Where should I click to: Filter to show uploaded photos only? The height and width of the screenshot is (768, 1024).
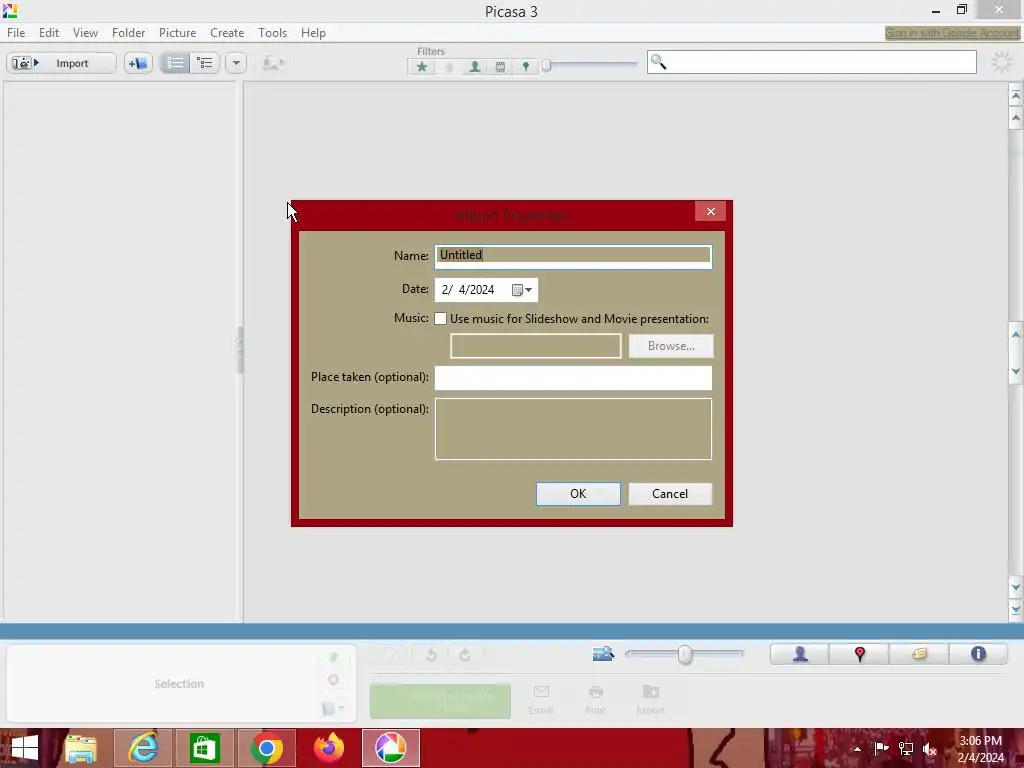point(449,67)
